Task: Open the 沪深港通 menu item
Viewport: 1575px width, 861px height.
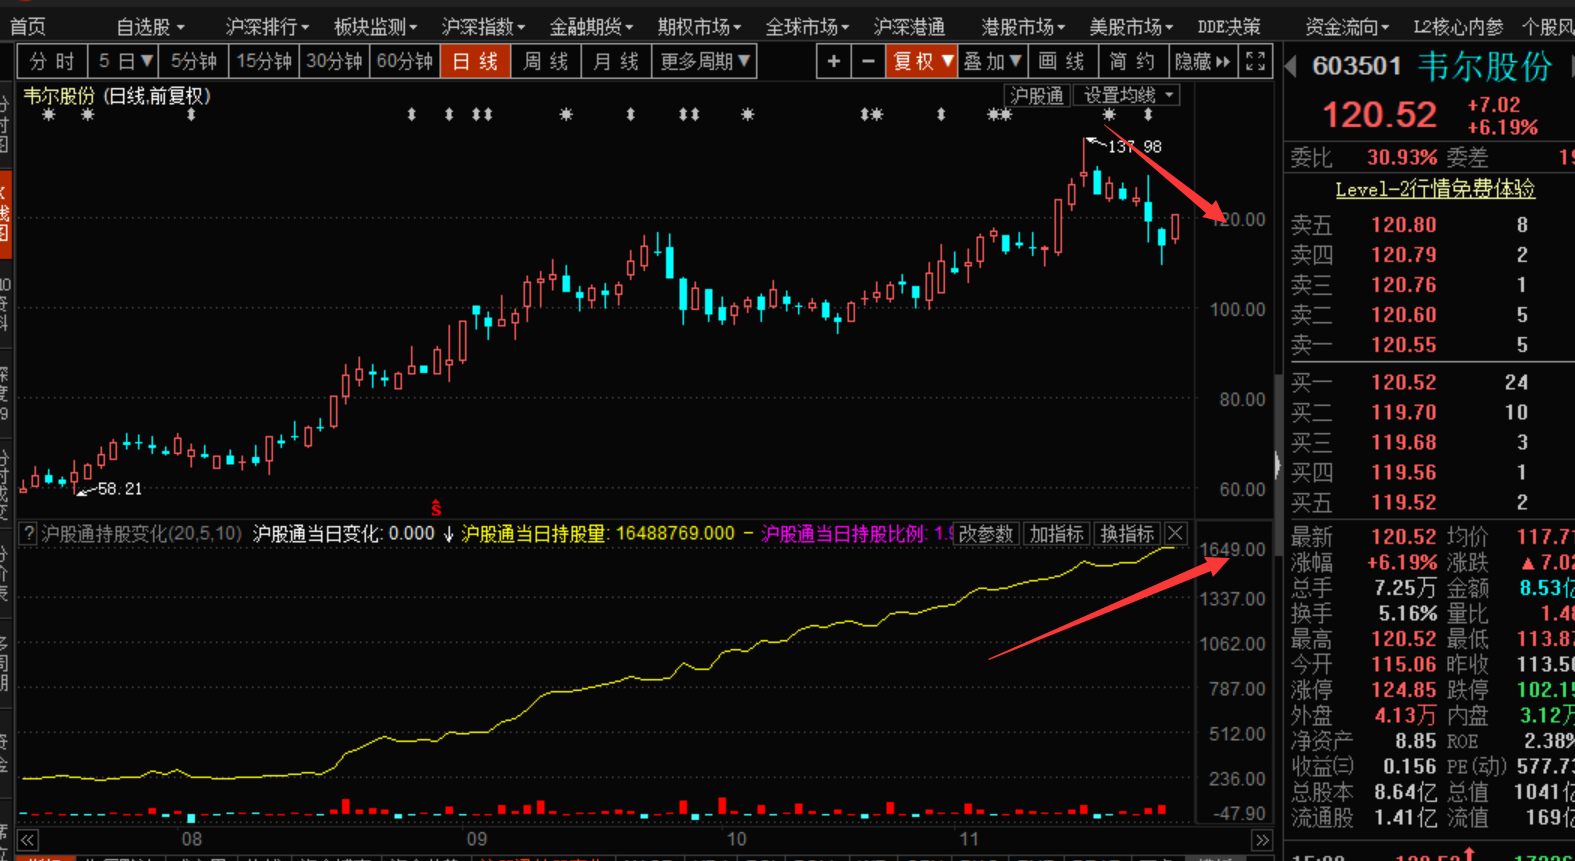Action: 909,27
